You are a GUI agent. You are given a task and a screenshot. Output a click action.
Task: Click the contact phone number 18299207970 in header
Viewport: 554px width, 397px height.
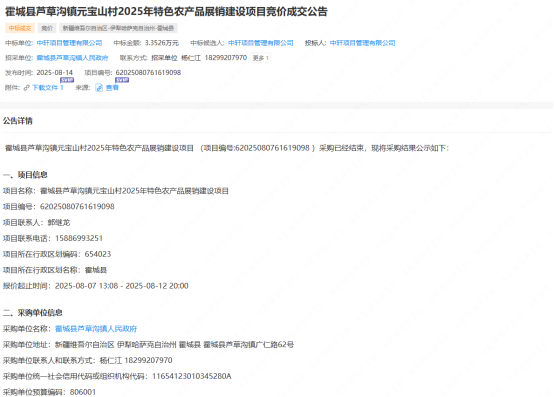[226, 58]
